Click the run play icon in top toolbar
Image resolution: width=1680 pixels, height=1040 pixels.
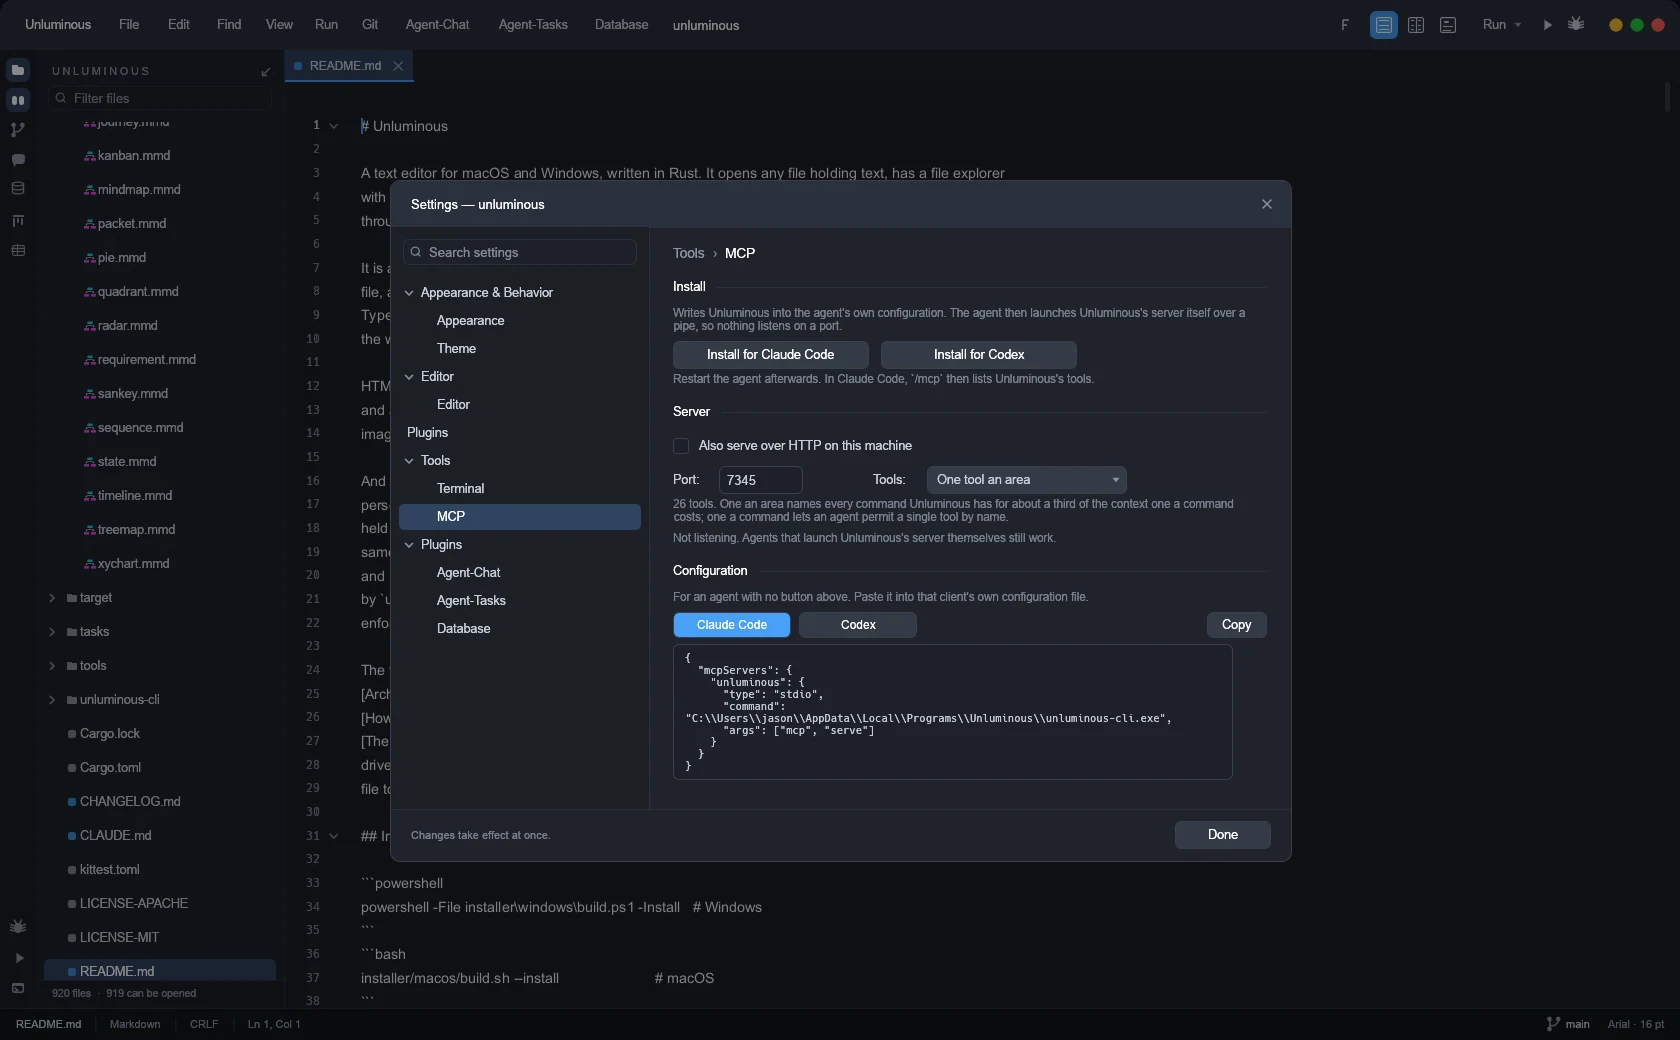click(1548, 25)
